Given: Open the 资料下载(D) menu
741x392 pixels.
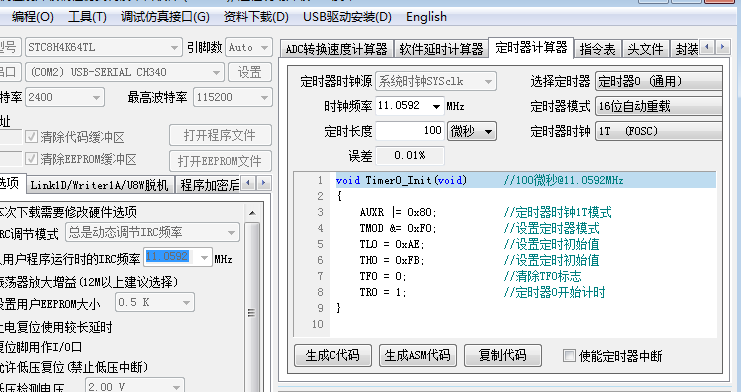Looking at the screenshot, I should (256, 17).
